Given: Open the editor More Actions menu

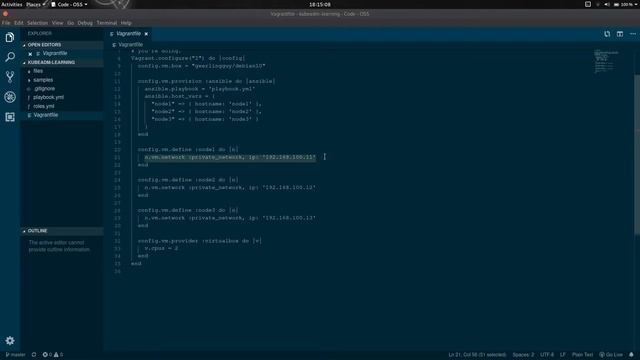Looking at the screenshot, I should (x=633, y=34).
